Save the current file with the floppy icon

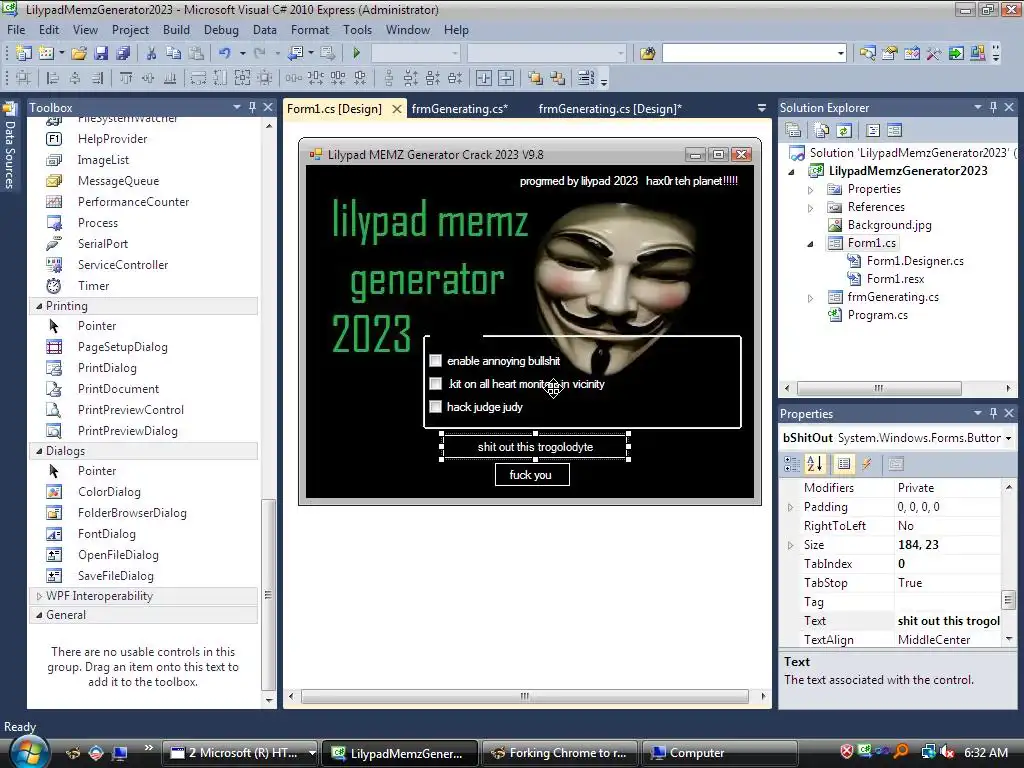click(101, 53)
